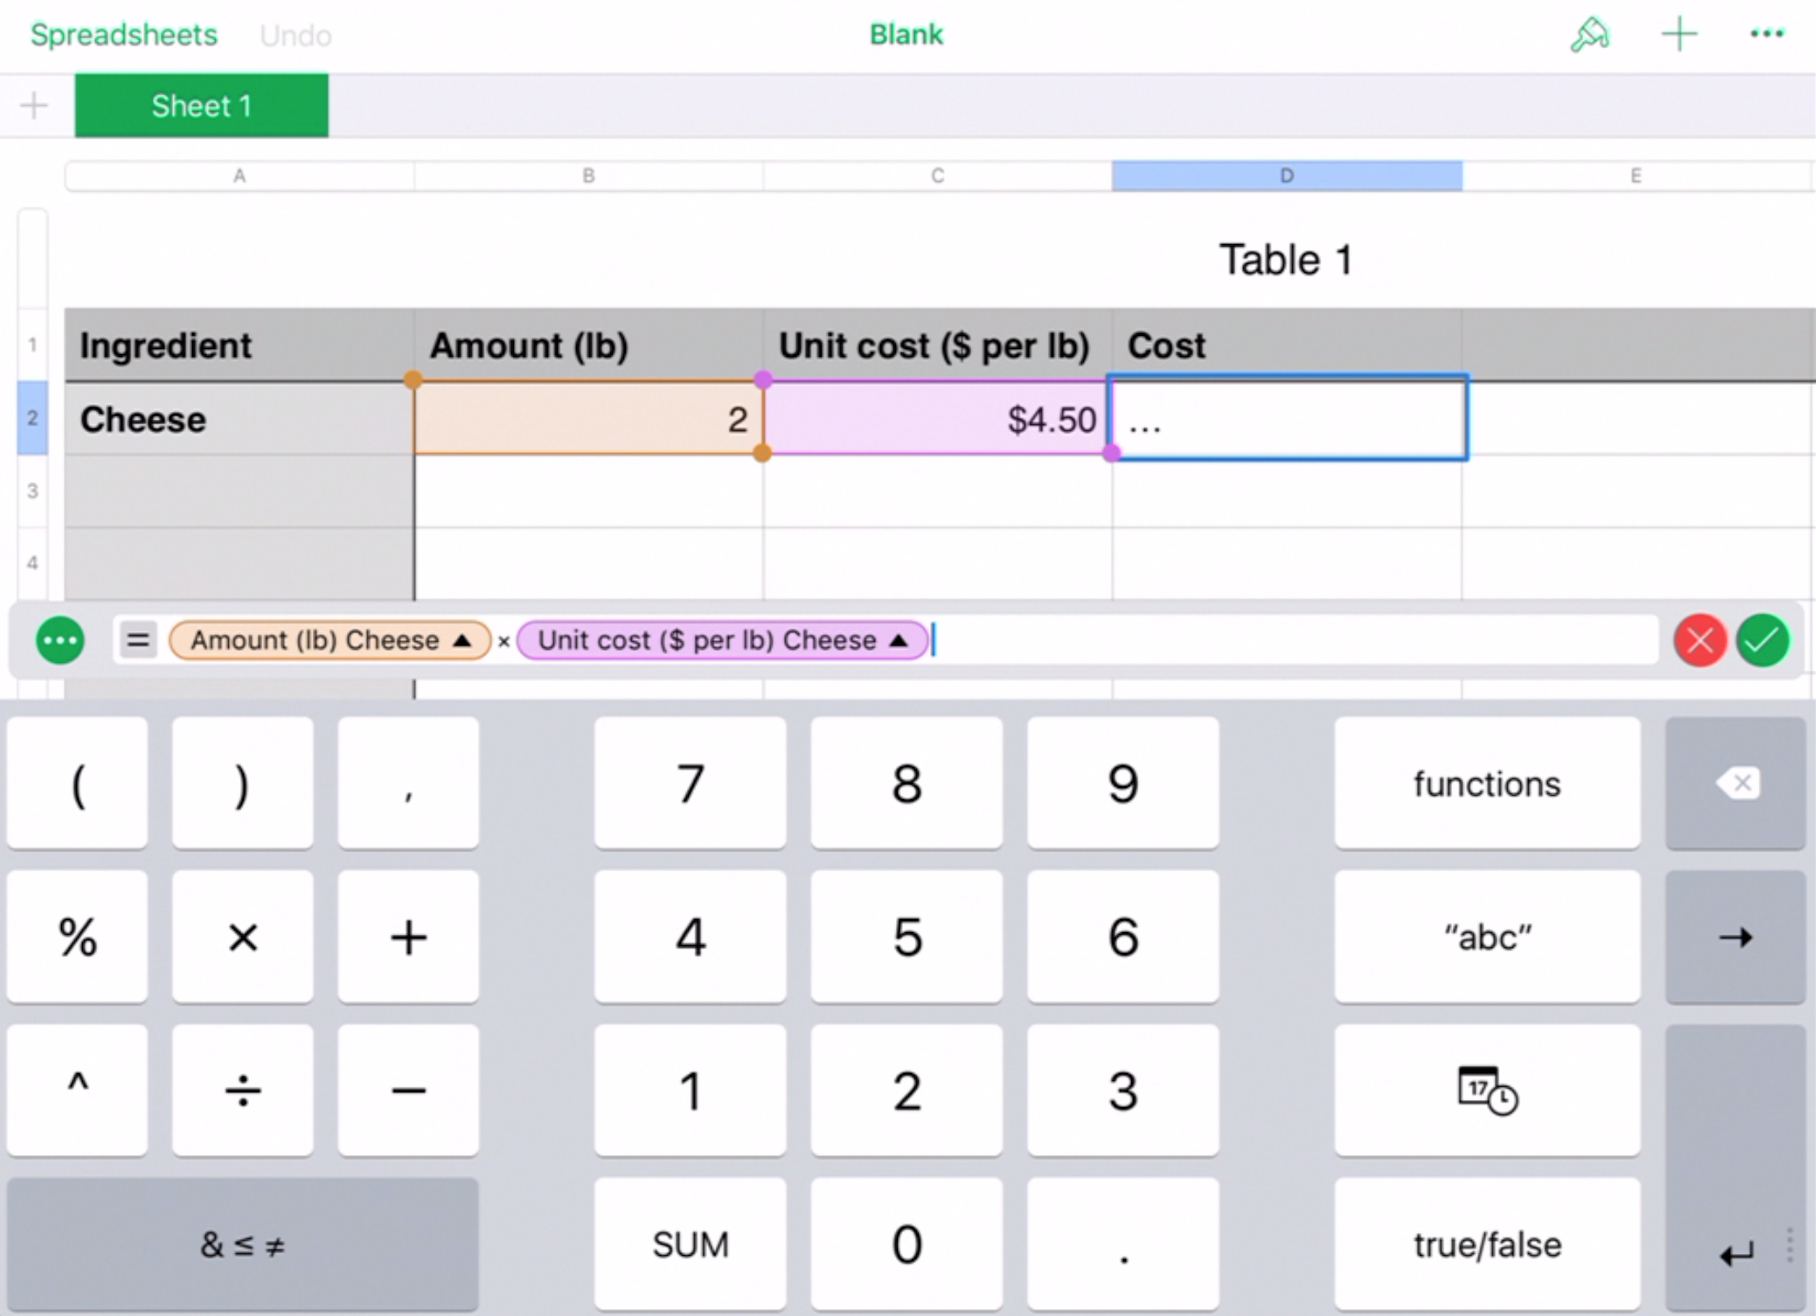
Task: Insert a SUM function
Action: [690, 1245]
